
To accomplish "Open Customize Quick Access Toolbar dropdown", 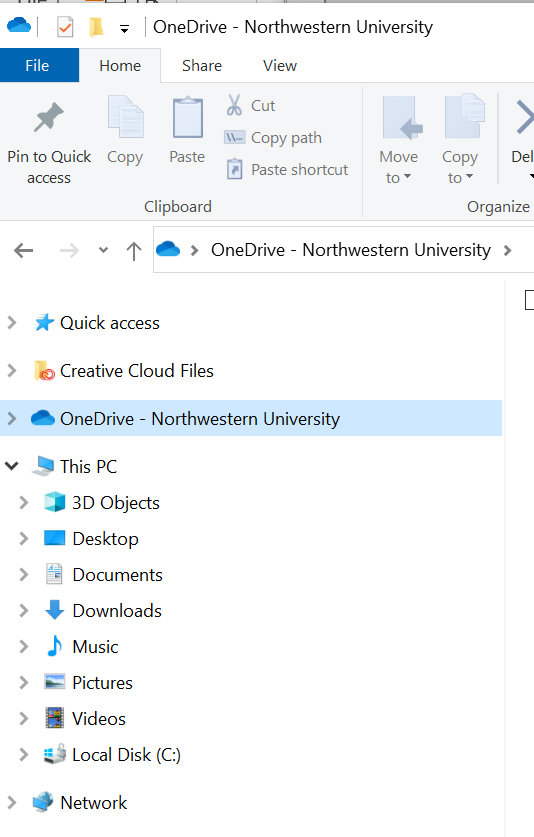I will [x=124, y=29].
